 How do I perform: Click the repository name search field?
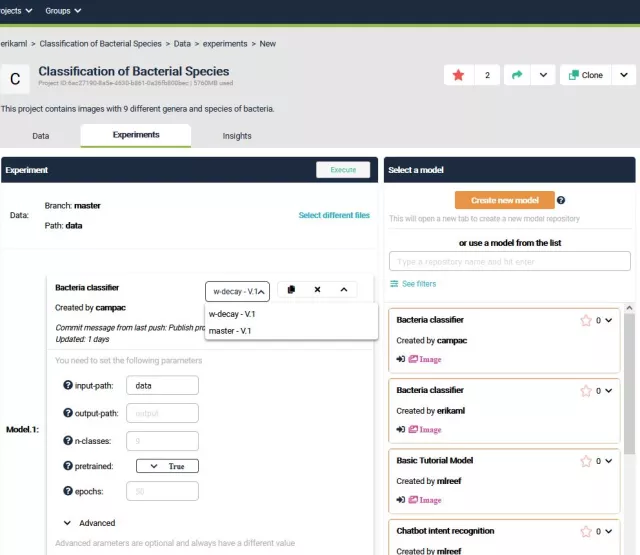click(508, 261)
